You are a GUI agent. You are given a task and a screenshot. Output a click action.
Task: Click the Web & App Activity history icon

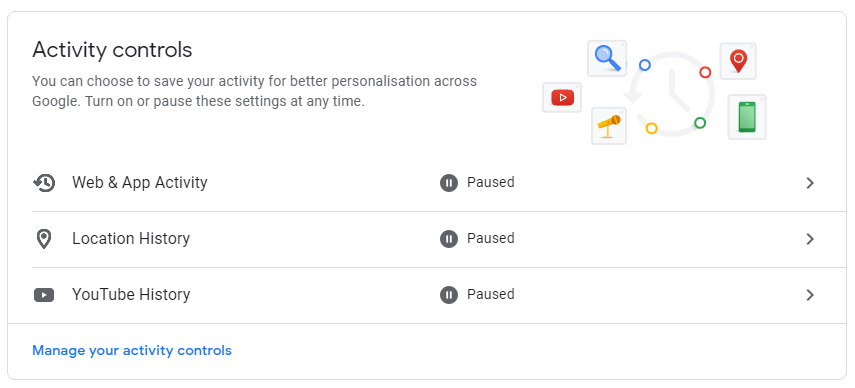[x=44, y=183]
